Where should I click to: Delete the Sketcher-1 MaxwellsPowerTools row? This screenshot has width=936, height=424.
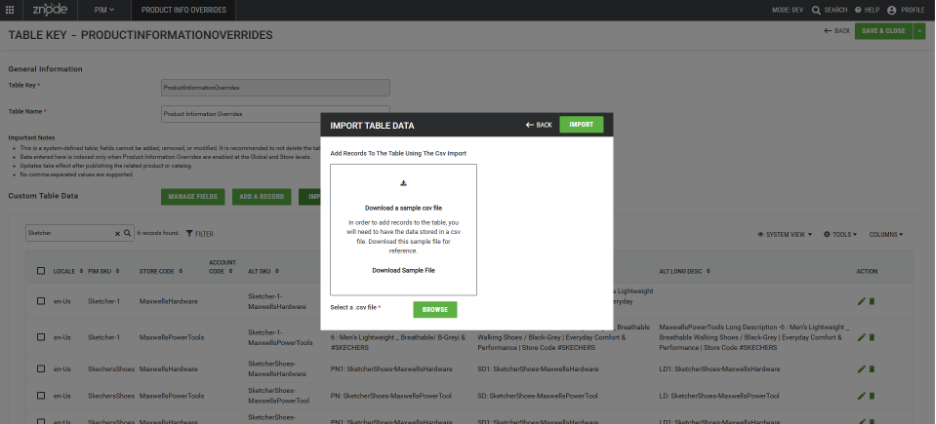pyautogui.click(x=872, y=337)
